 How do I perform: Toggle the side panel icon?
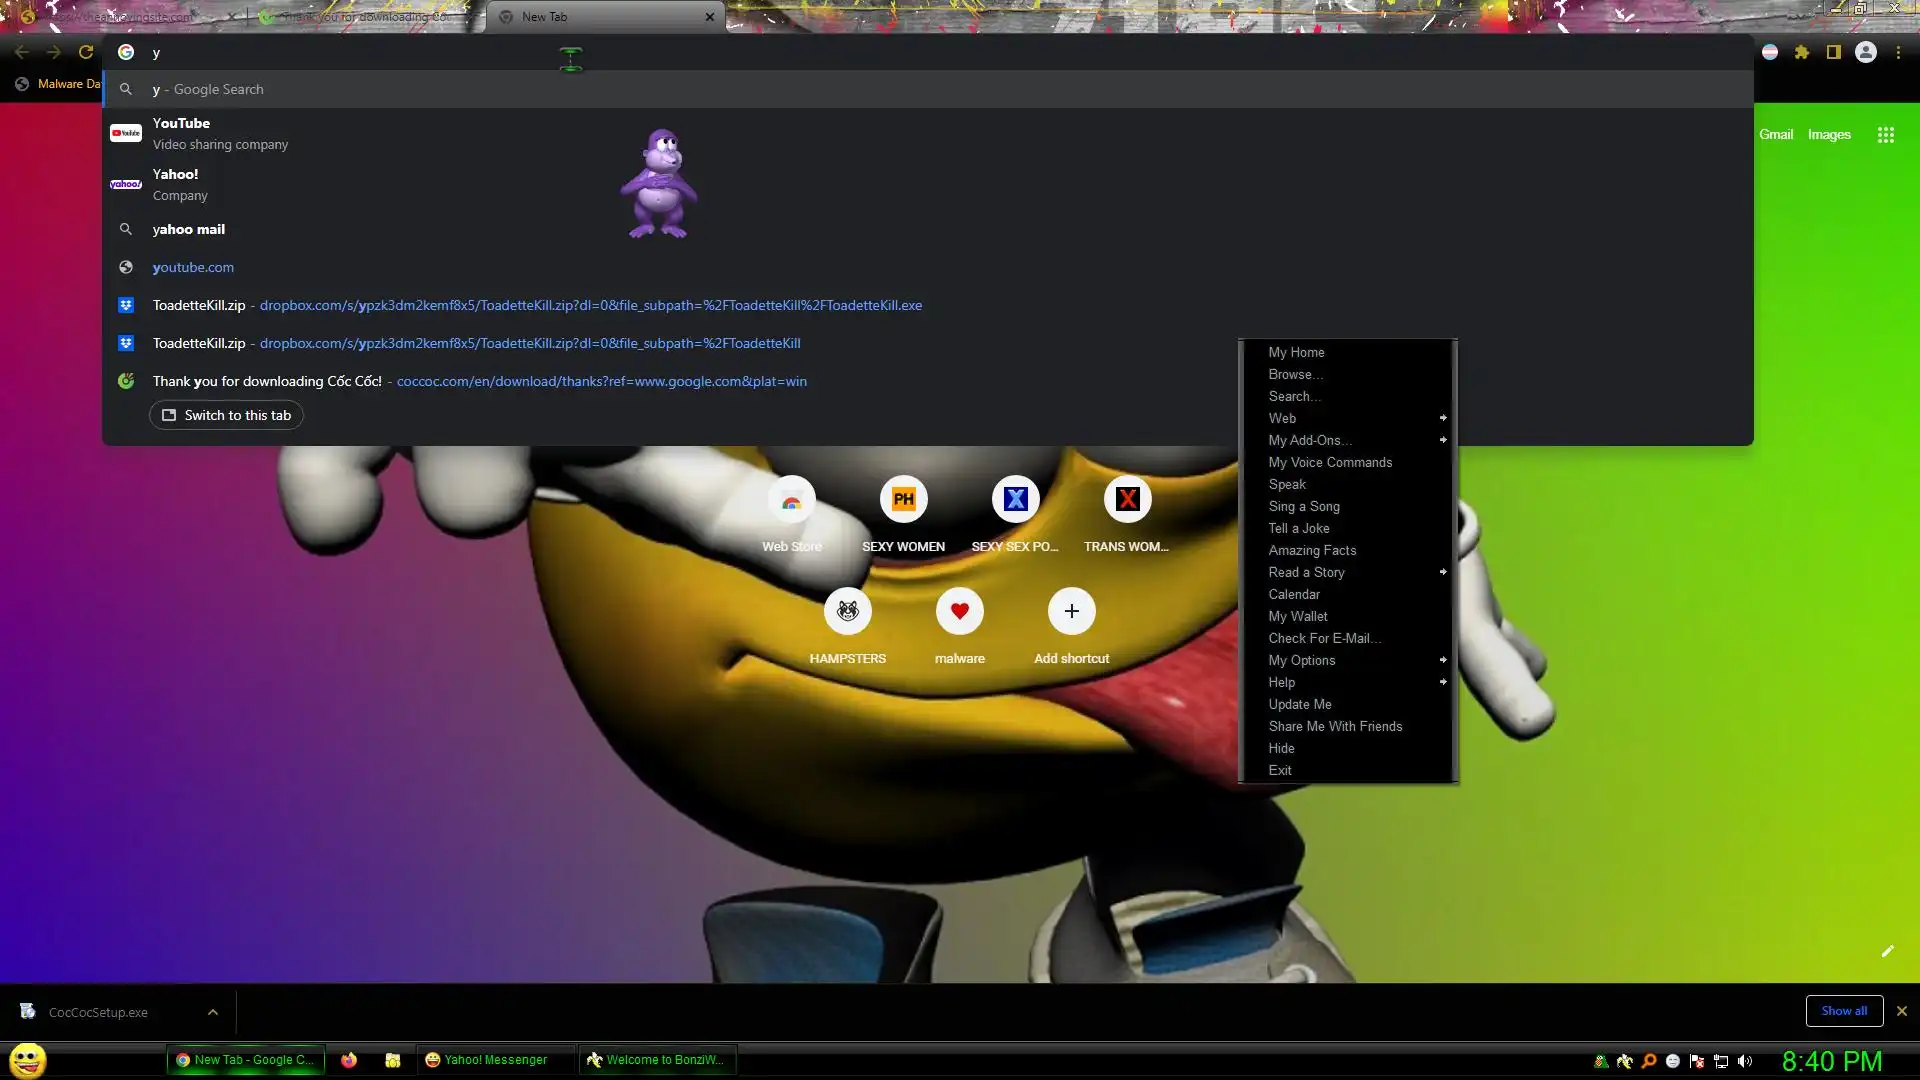point(1834,52)
